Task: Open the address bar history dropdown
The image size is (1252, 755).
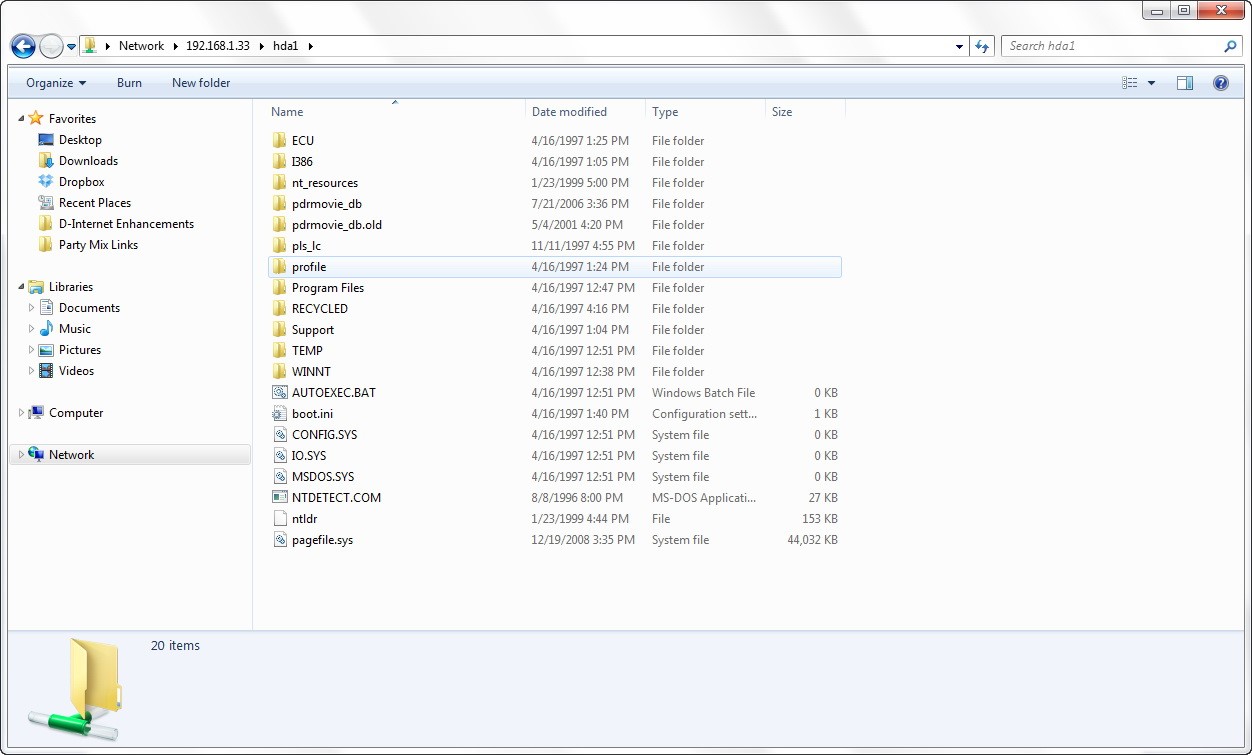Action: click(960, 46)
